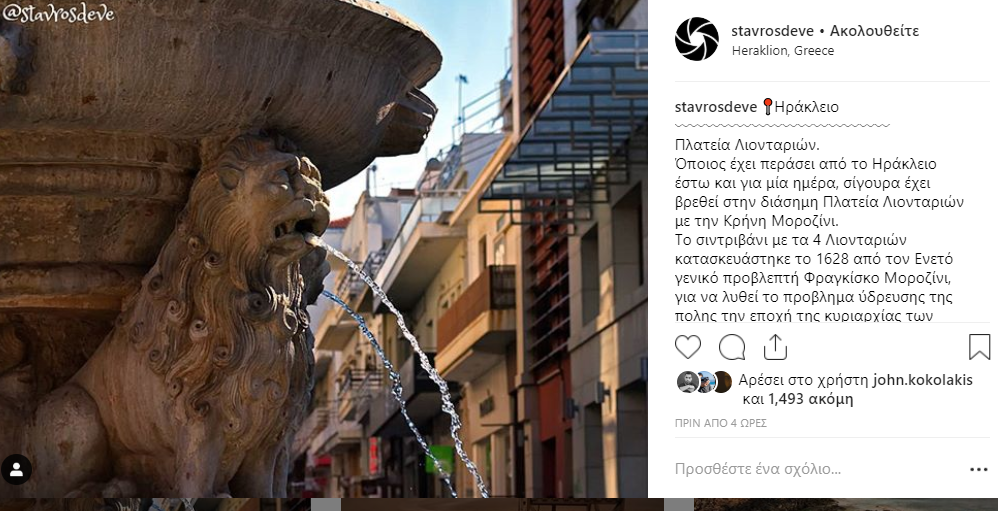Save the post with the bookmark icon
The image size is (998, 511).
[x=980, y=347]
